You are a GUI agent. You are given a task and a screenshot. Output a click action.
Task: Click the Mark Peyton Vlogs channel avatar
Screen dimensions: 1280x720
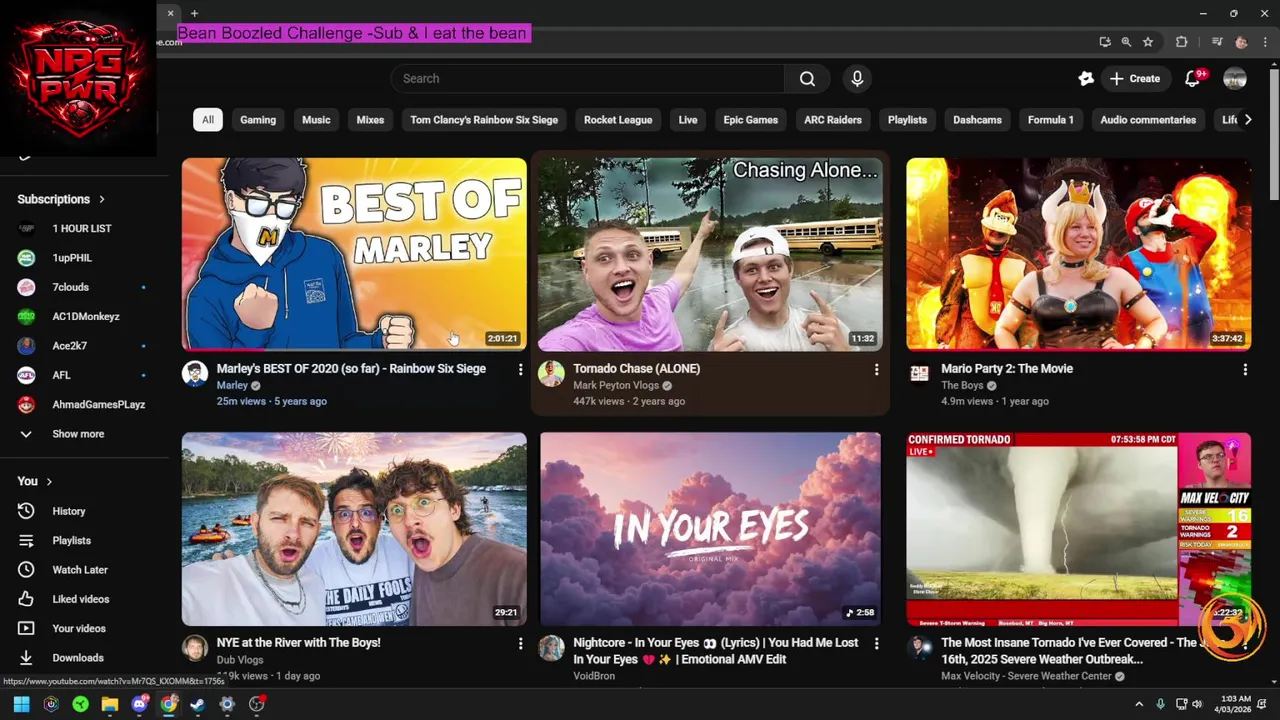[551, 374]
